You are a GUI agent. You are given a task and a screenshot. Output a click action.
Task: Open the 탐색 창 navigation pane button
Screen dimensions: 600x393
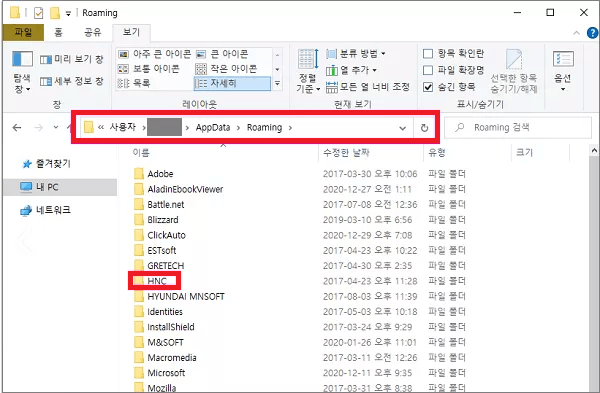(22, 72)
